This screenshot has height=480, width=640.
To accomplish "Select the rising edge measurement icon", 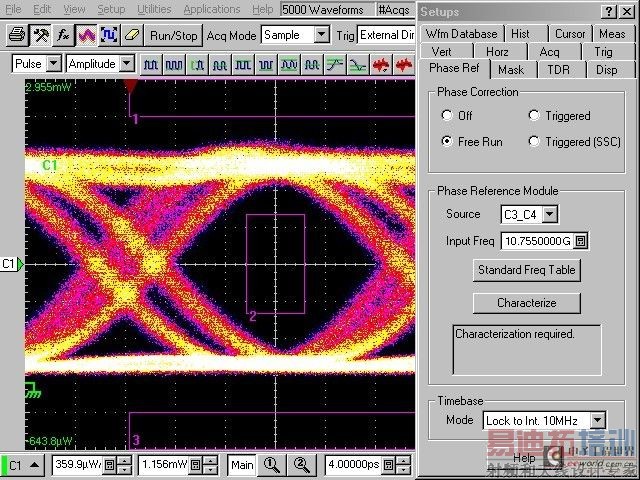I will click(x=335, y=64).
